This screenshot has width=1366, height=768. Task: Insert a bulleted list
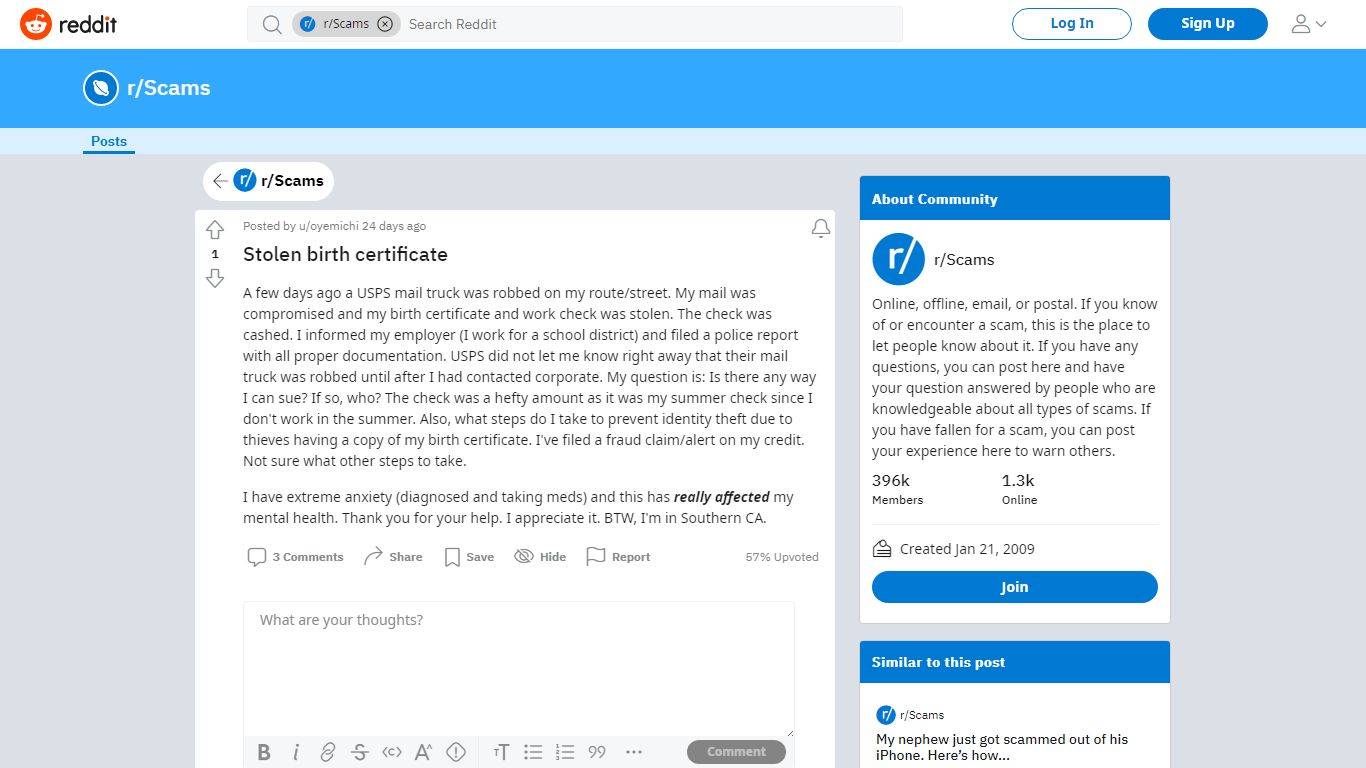click(x=533, y=752)
